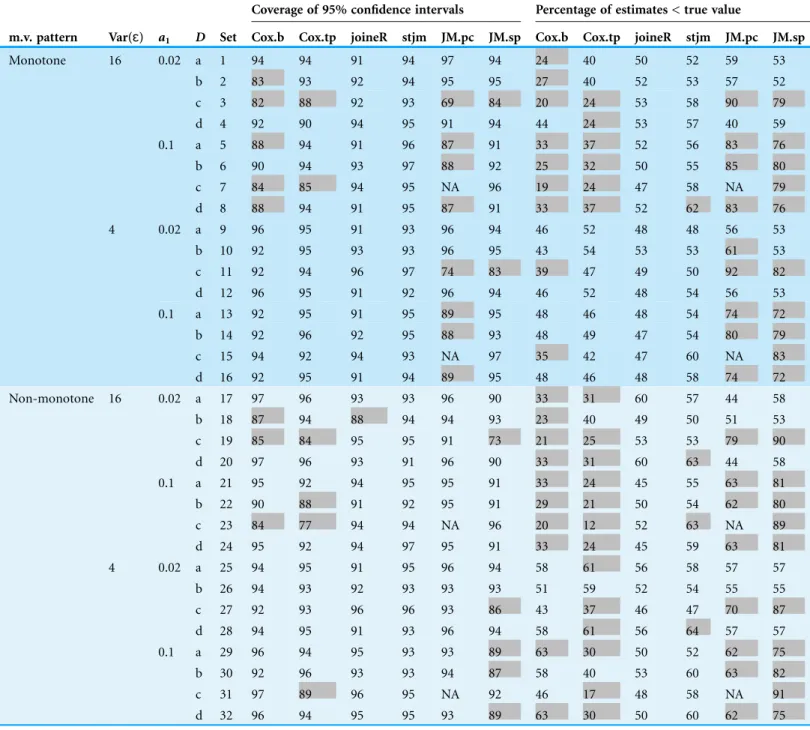Click shaded 74 in Set 11 coverage JM.pc
The height and width of the screenshot is (730, 810).
pyautogui.click(x=457, y=269)
